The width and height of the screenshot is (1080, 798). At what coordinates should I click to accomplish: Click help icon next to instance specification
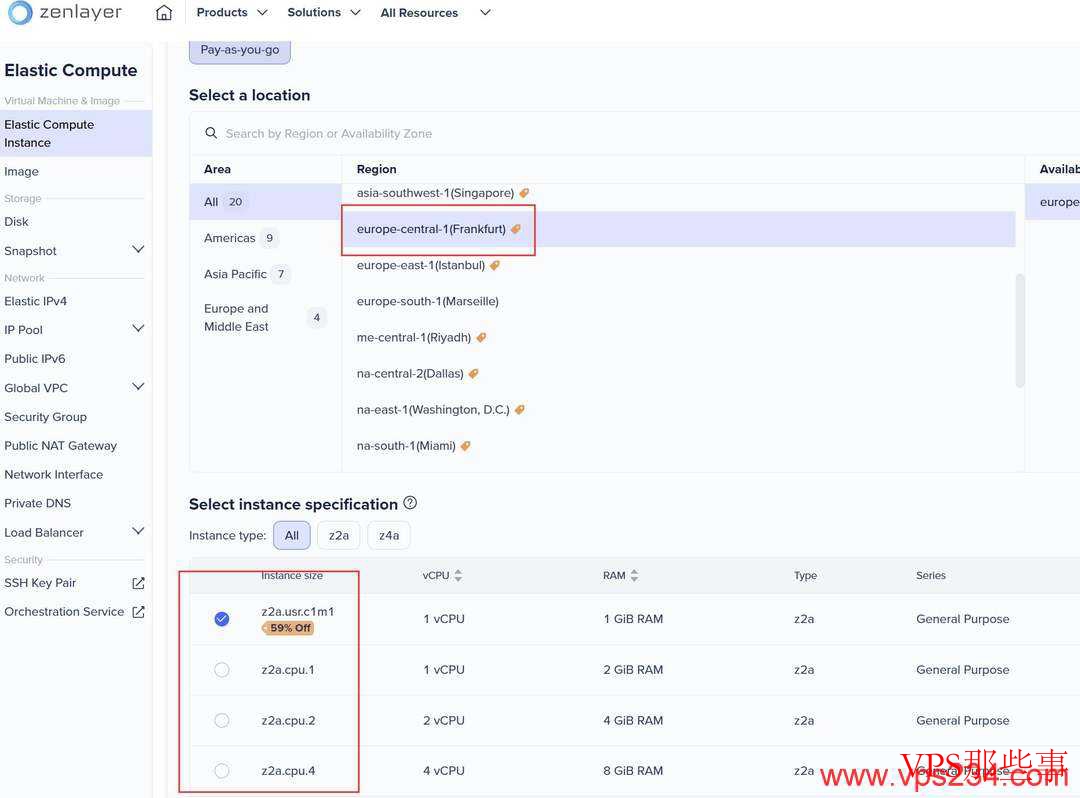click(x=410, y=503)
